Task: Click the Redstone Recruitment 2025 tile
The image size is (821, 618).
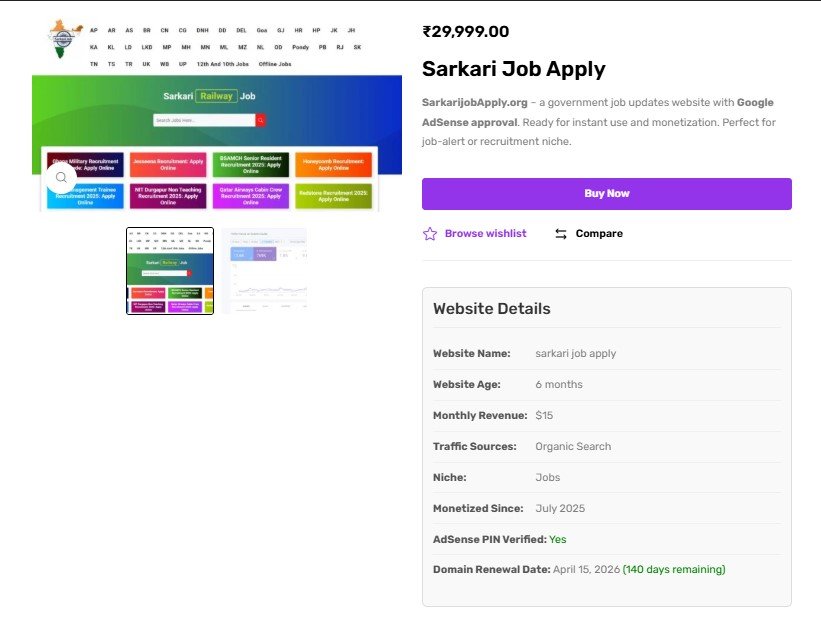Action: point(334,195)
